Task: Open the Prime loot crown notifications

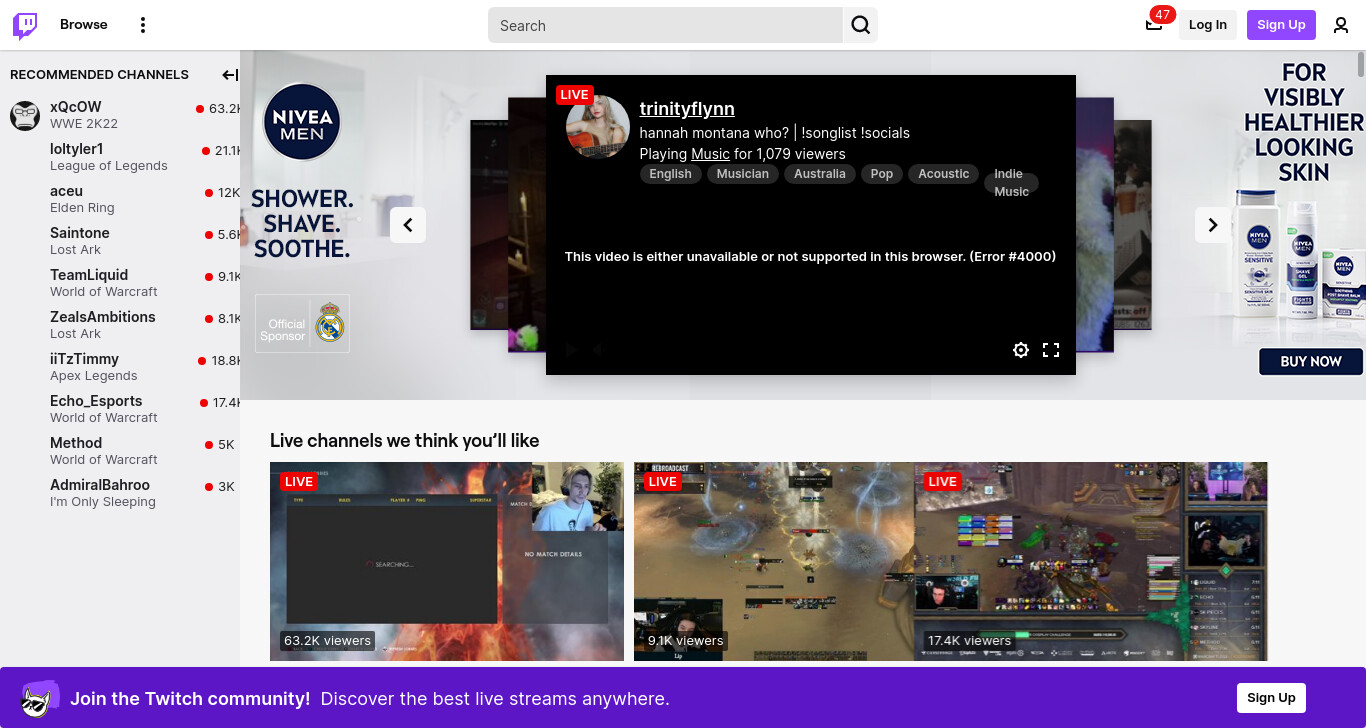Action: 1154,24
